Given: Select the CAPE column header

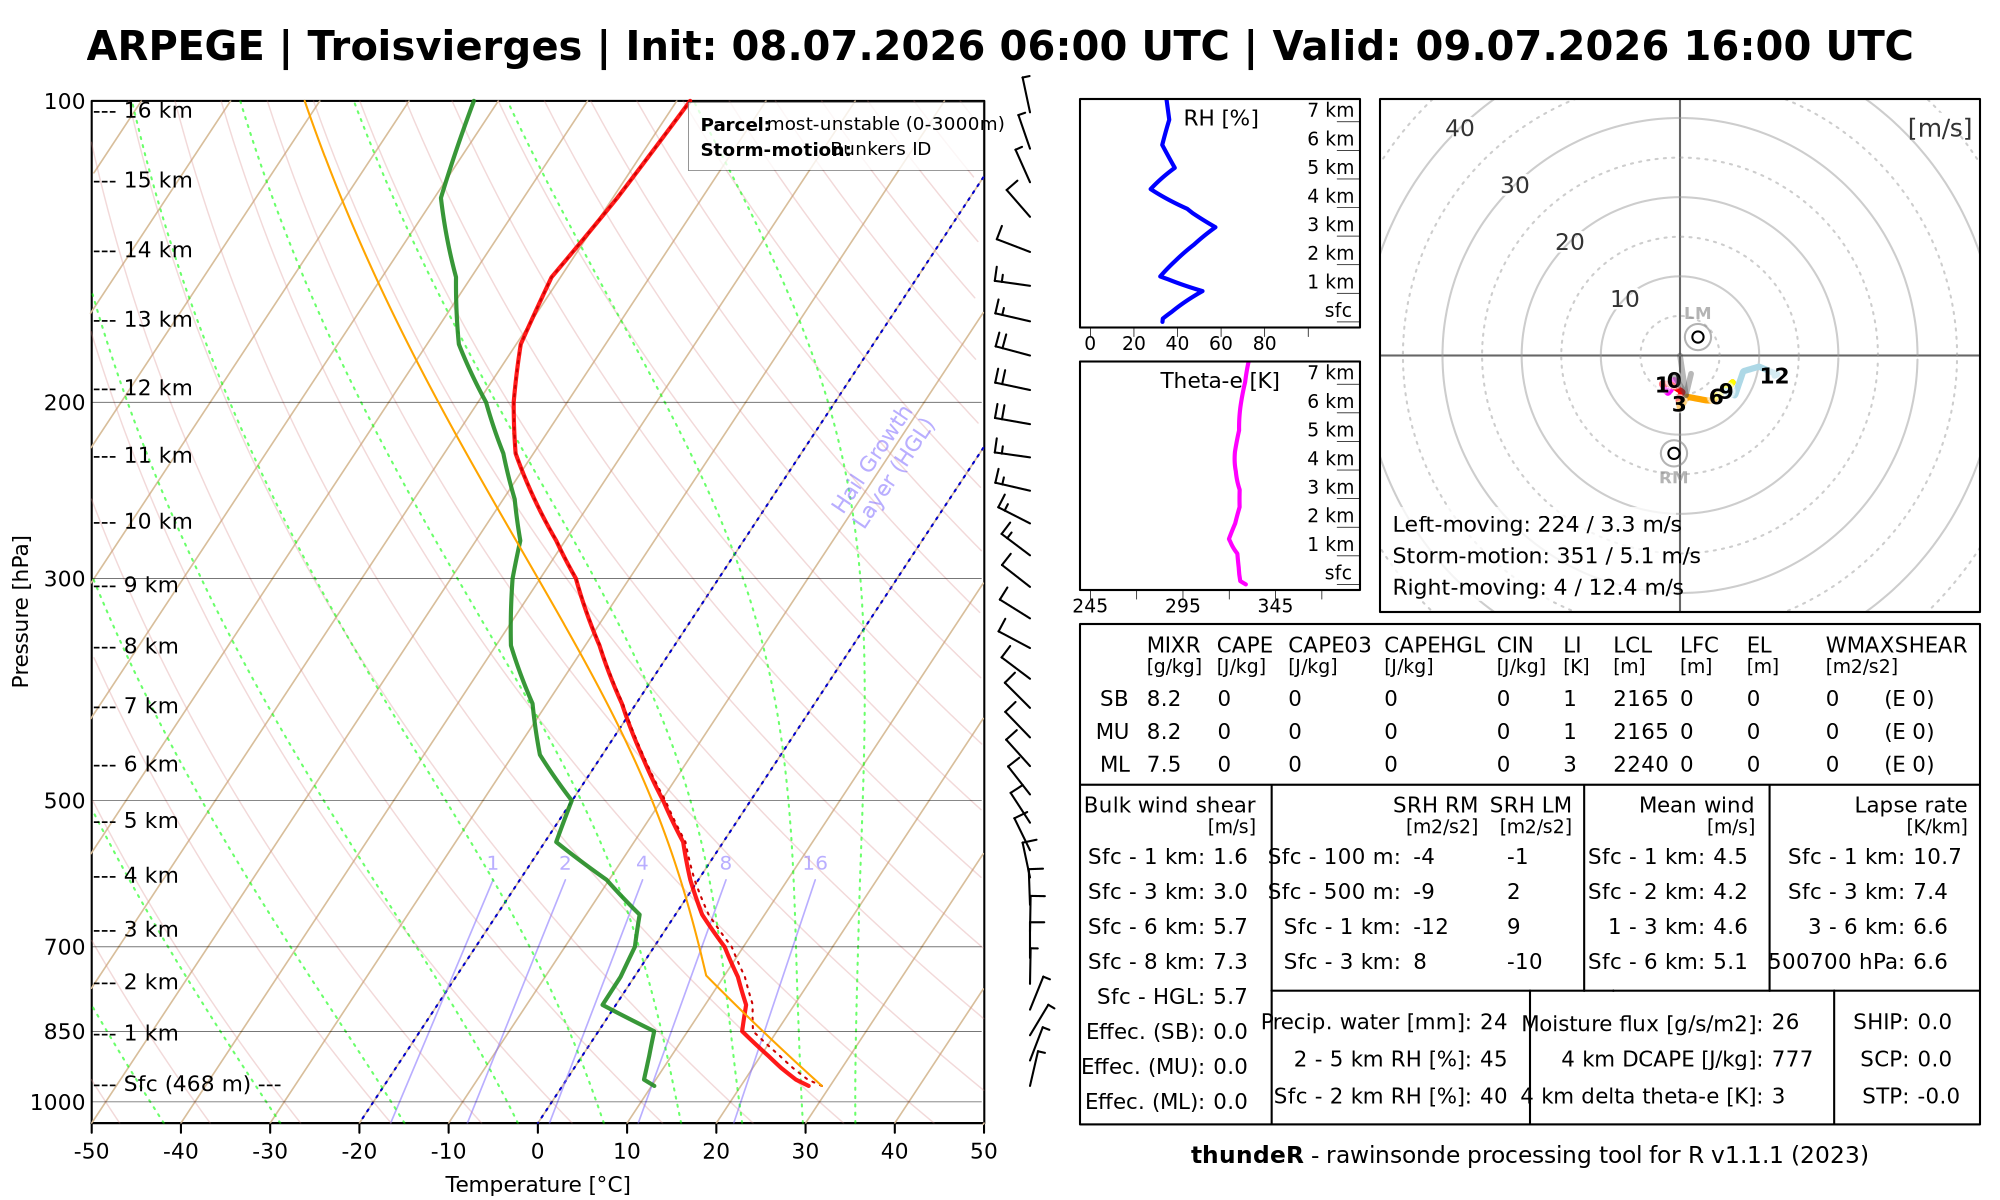Looking at the screenshot, I should click(1244, 646).
